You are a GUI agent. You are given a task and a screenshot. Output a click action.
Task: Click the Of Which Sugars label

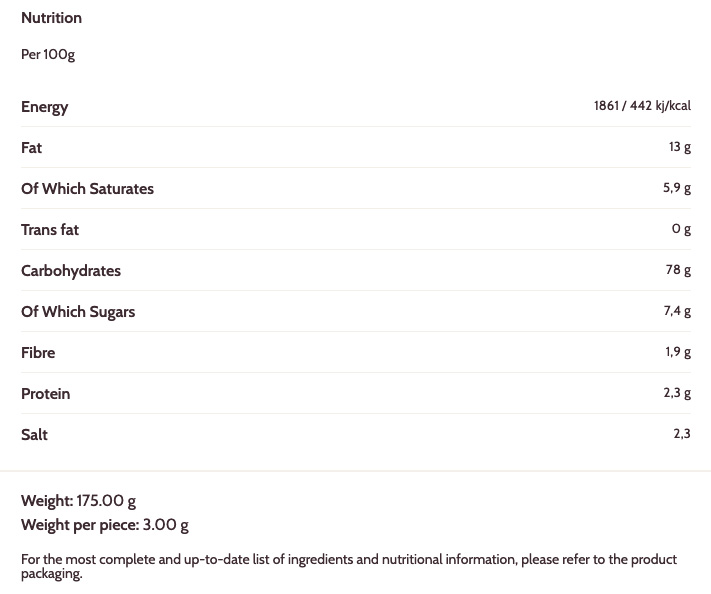pyautogui.click(x=78, y=312)
